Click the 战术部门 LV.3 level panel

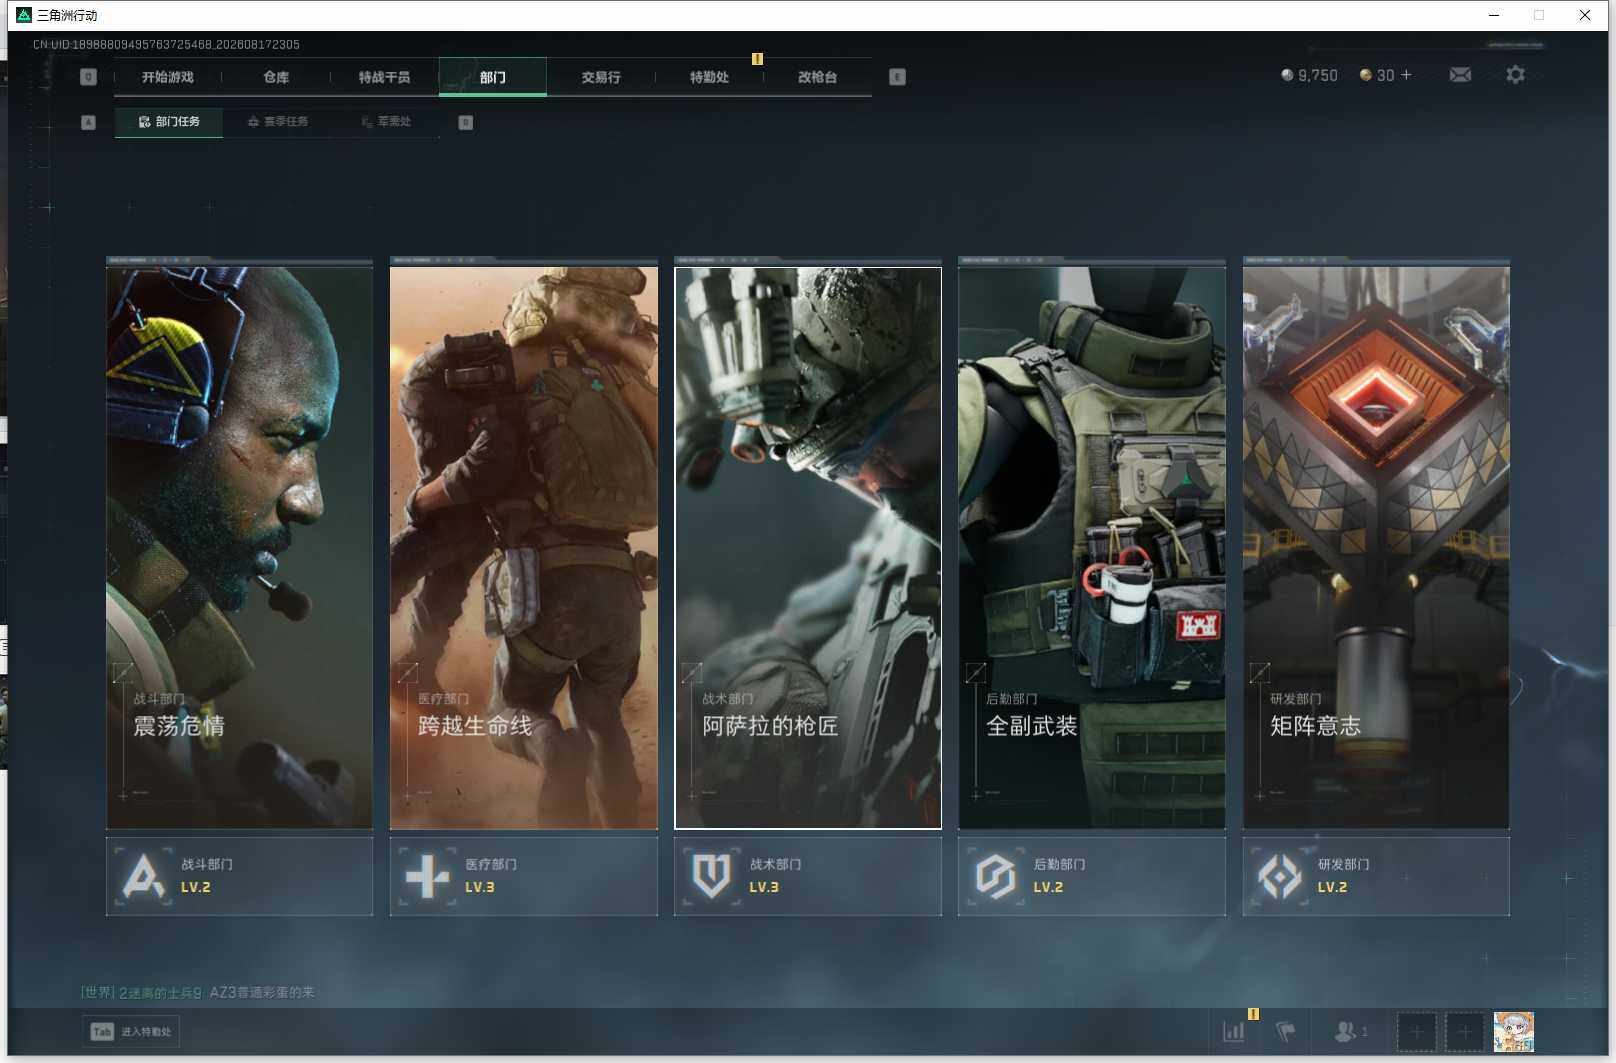pos(808,876)
